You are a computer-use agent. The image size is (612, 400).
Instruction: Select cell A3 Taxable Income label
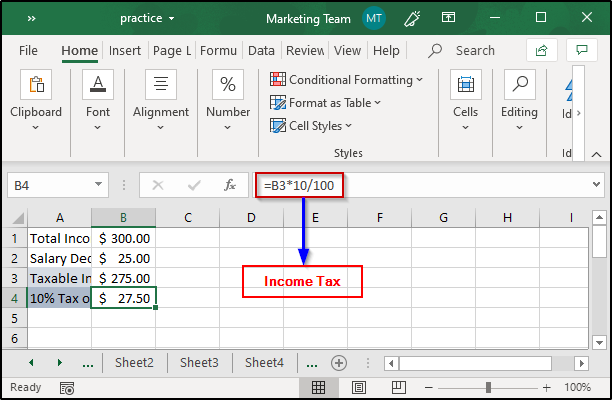[x=60, y=278]
